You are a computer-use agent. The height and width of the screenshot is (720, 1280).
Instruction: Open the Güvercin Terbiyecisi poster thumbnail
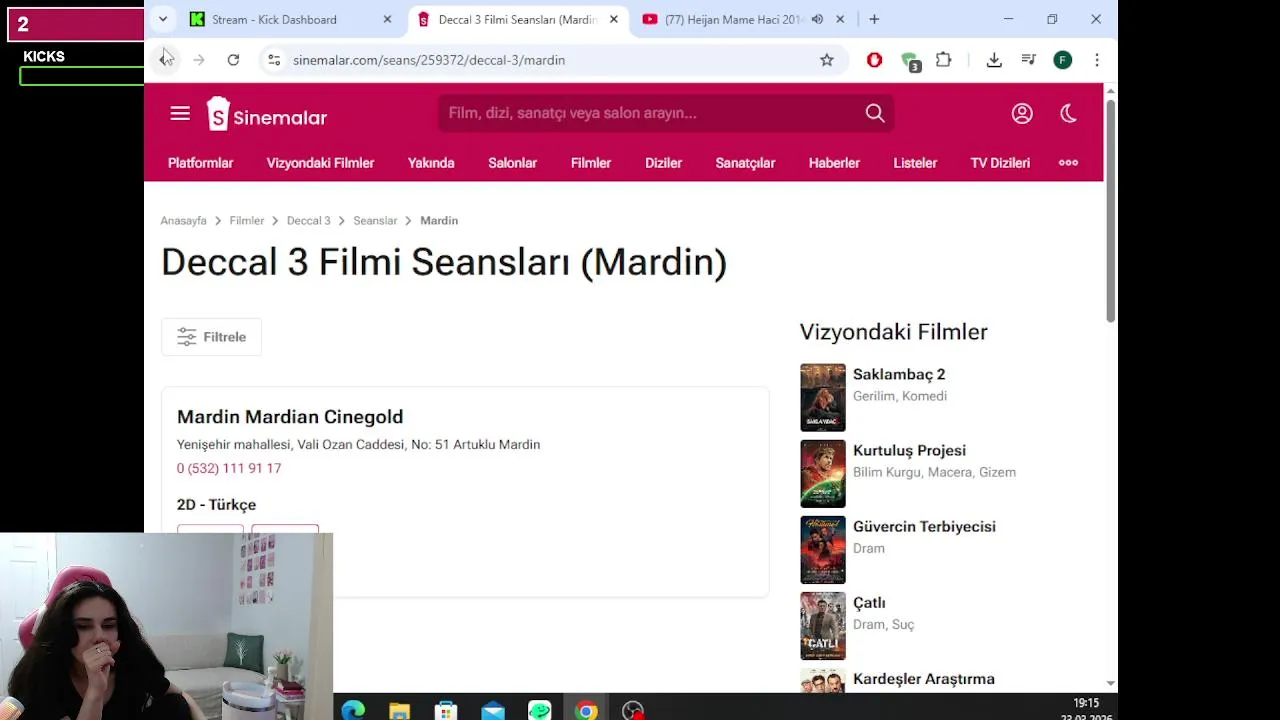point(823,550)
